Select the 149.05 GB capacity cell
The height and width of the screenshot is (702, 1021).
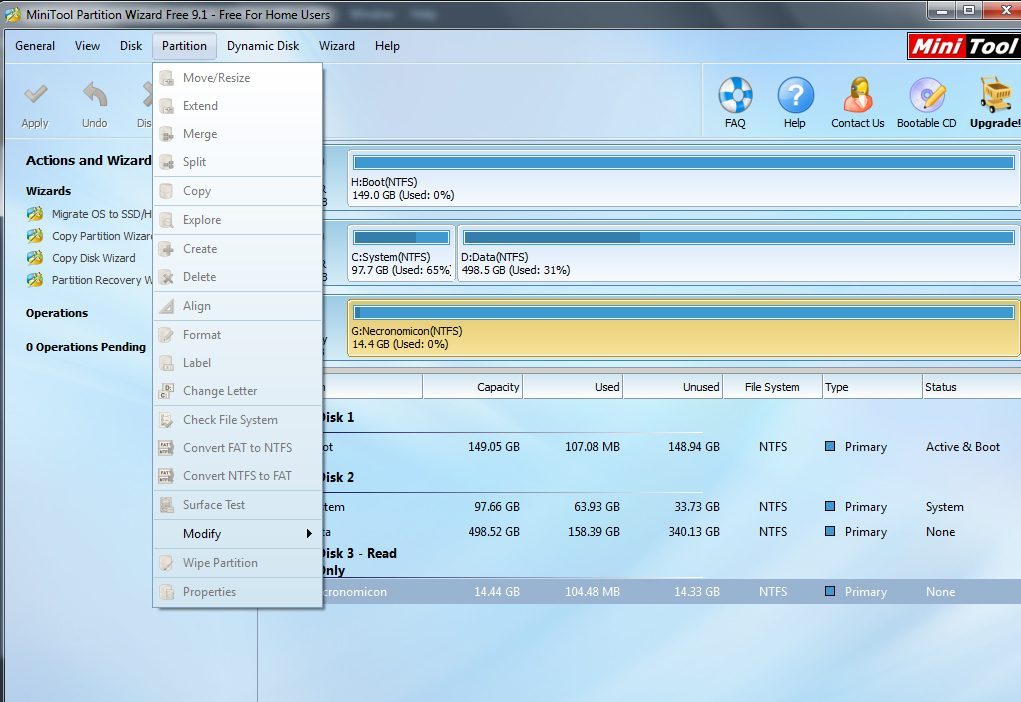coord(494,447)
